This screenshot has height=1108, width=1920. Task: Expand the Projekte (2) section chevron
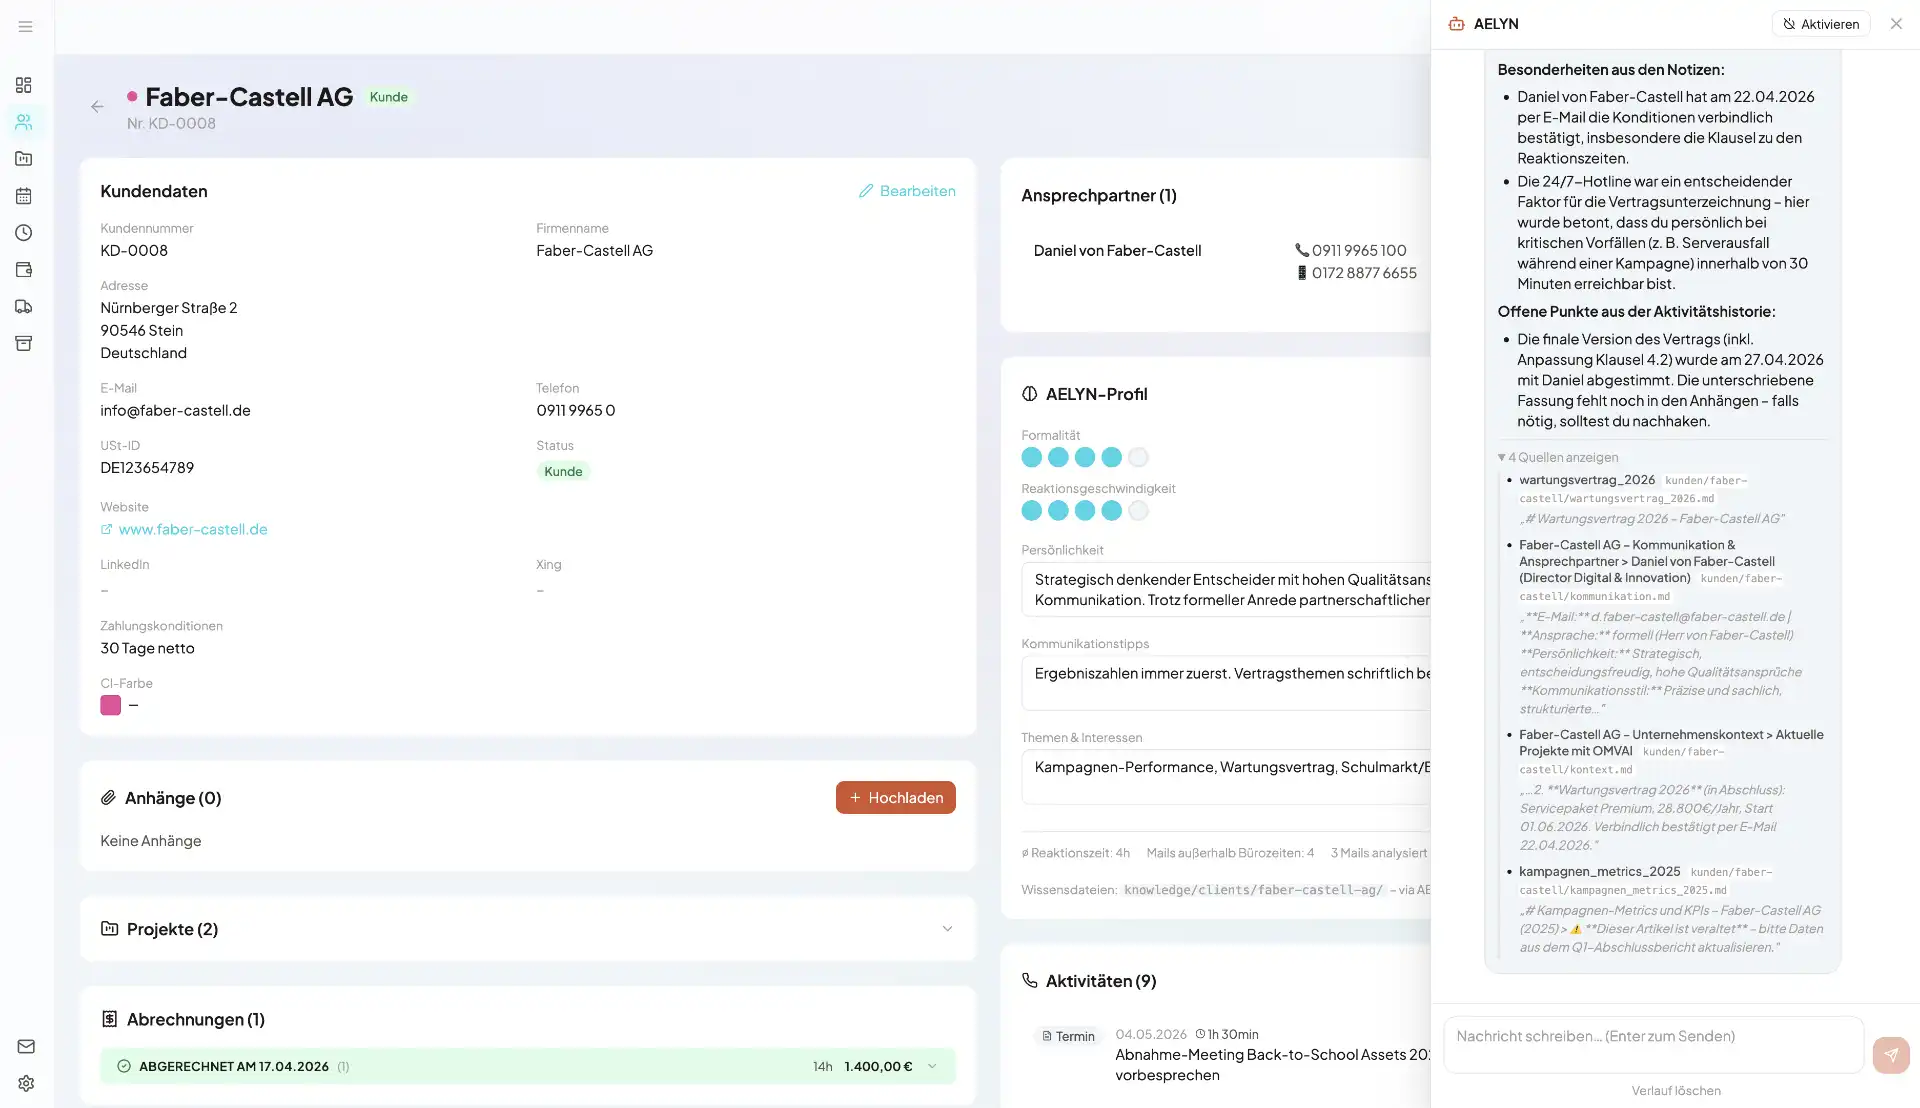coord(947,929)
